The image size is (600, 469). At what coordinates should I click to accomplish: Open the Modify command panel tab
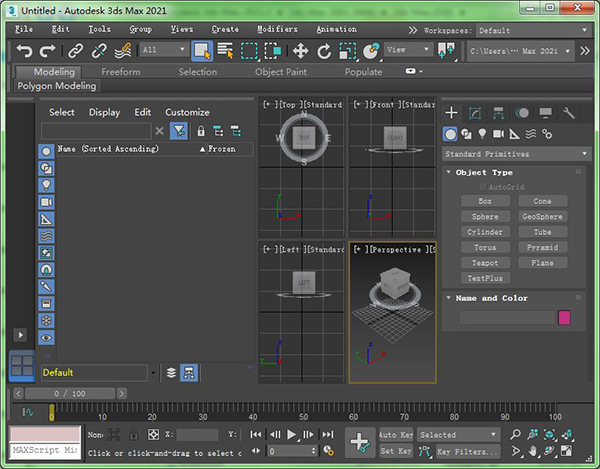click(x=475, y=112)
